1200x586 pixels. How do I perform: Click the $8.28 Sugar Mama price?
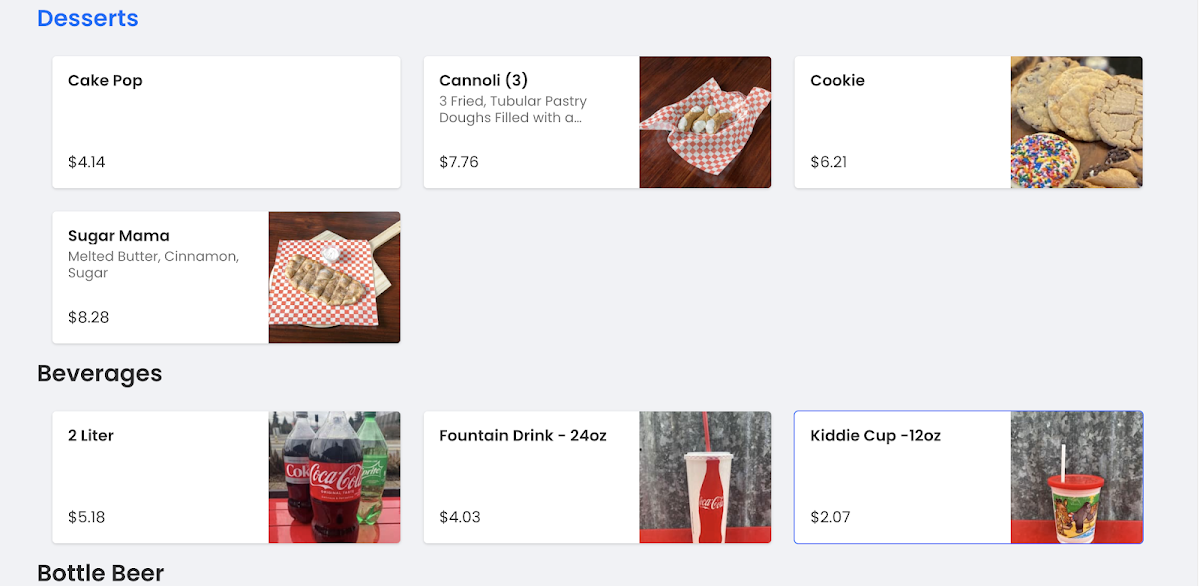(x=88, y=317)
